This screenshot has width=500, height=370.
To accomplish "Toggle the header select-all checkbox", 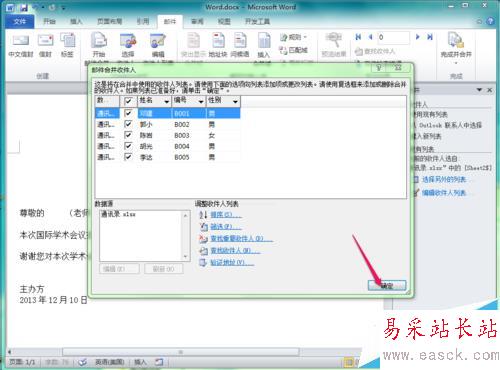I will point(128,101).
